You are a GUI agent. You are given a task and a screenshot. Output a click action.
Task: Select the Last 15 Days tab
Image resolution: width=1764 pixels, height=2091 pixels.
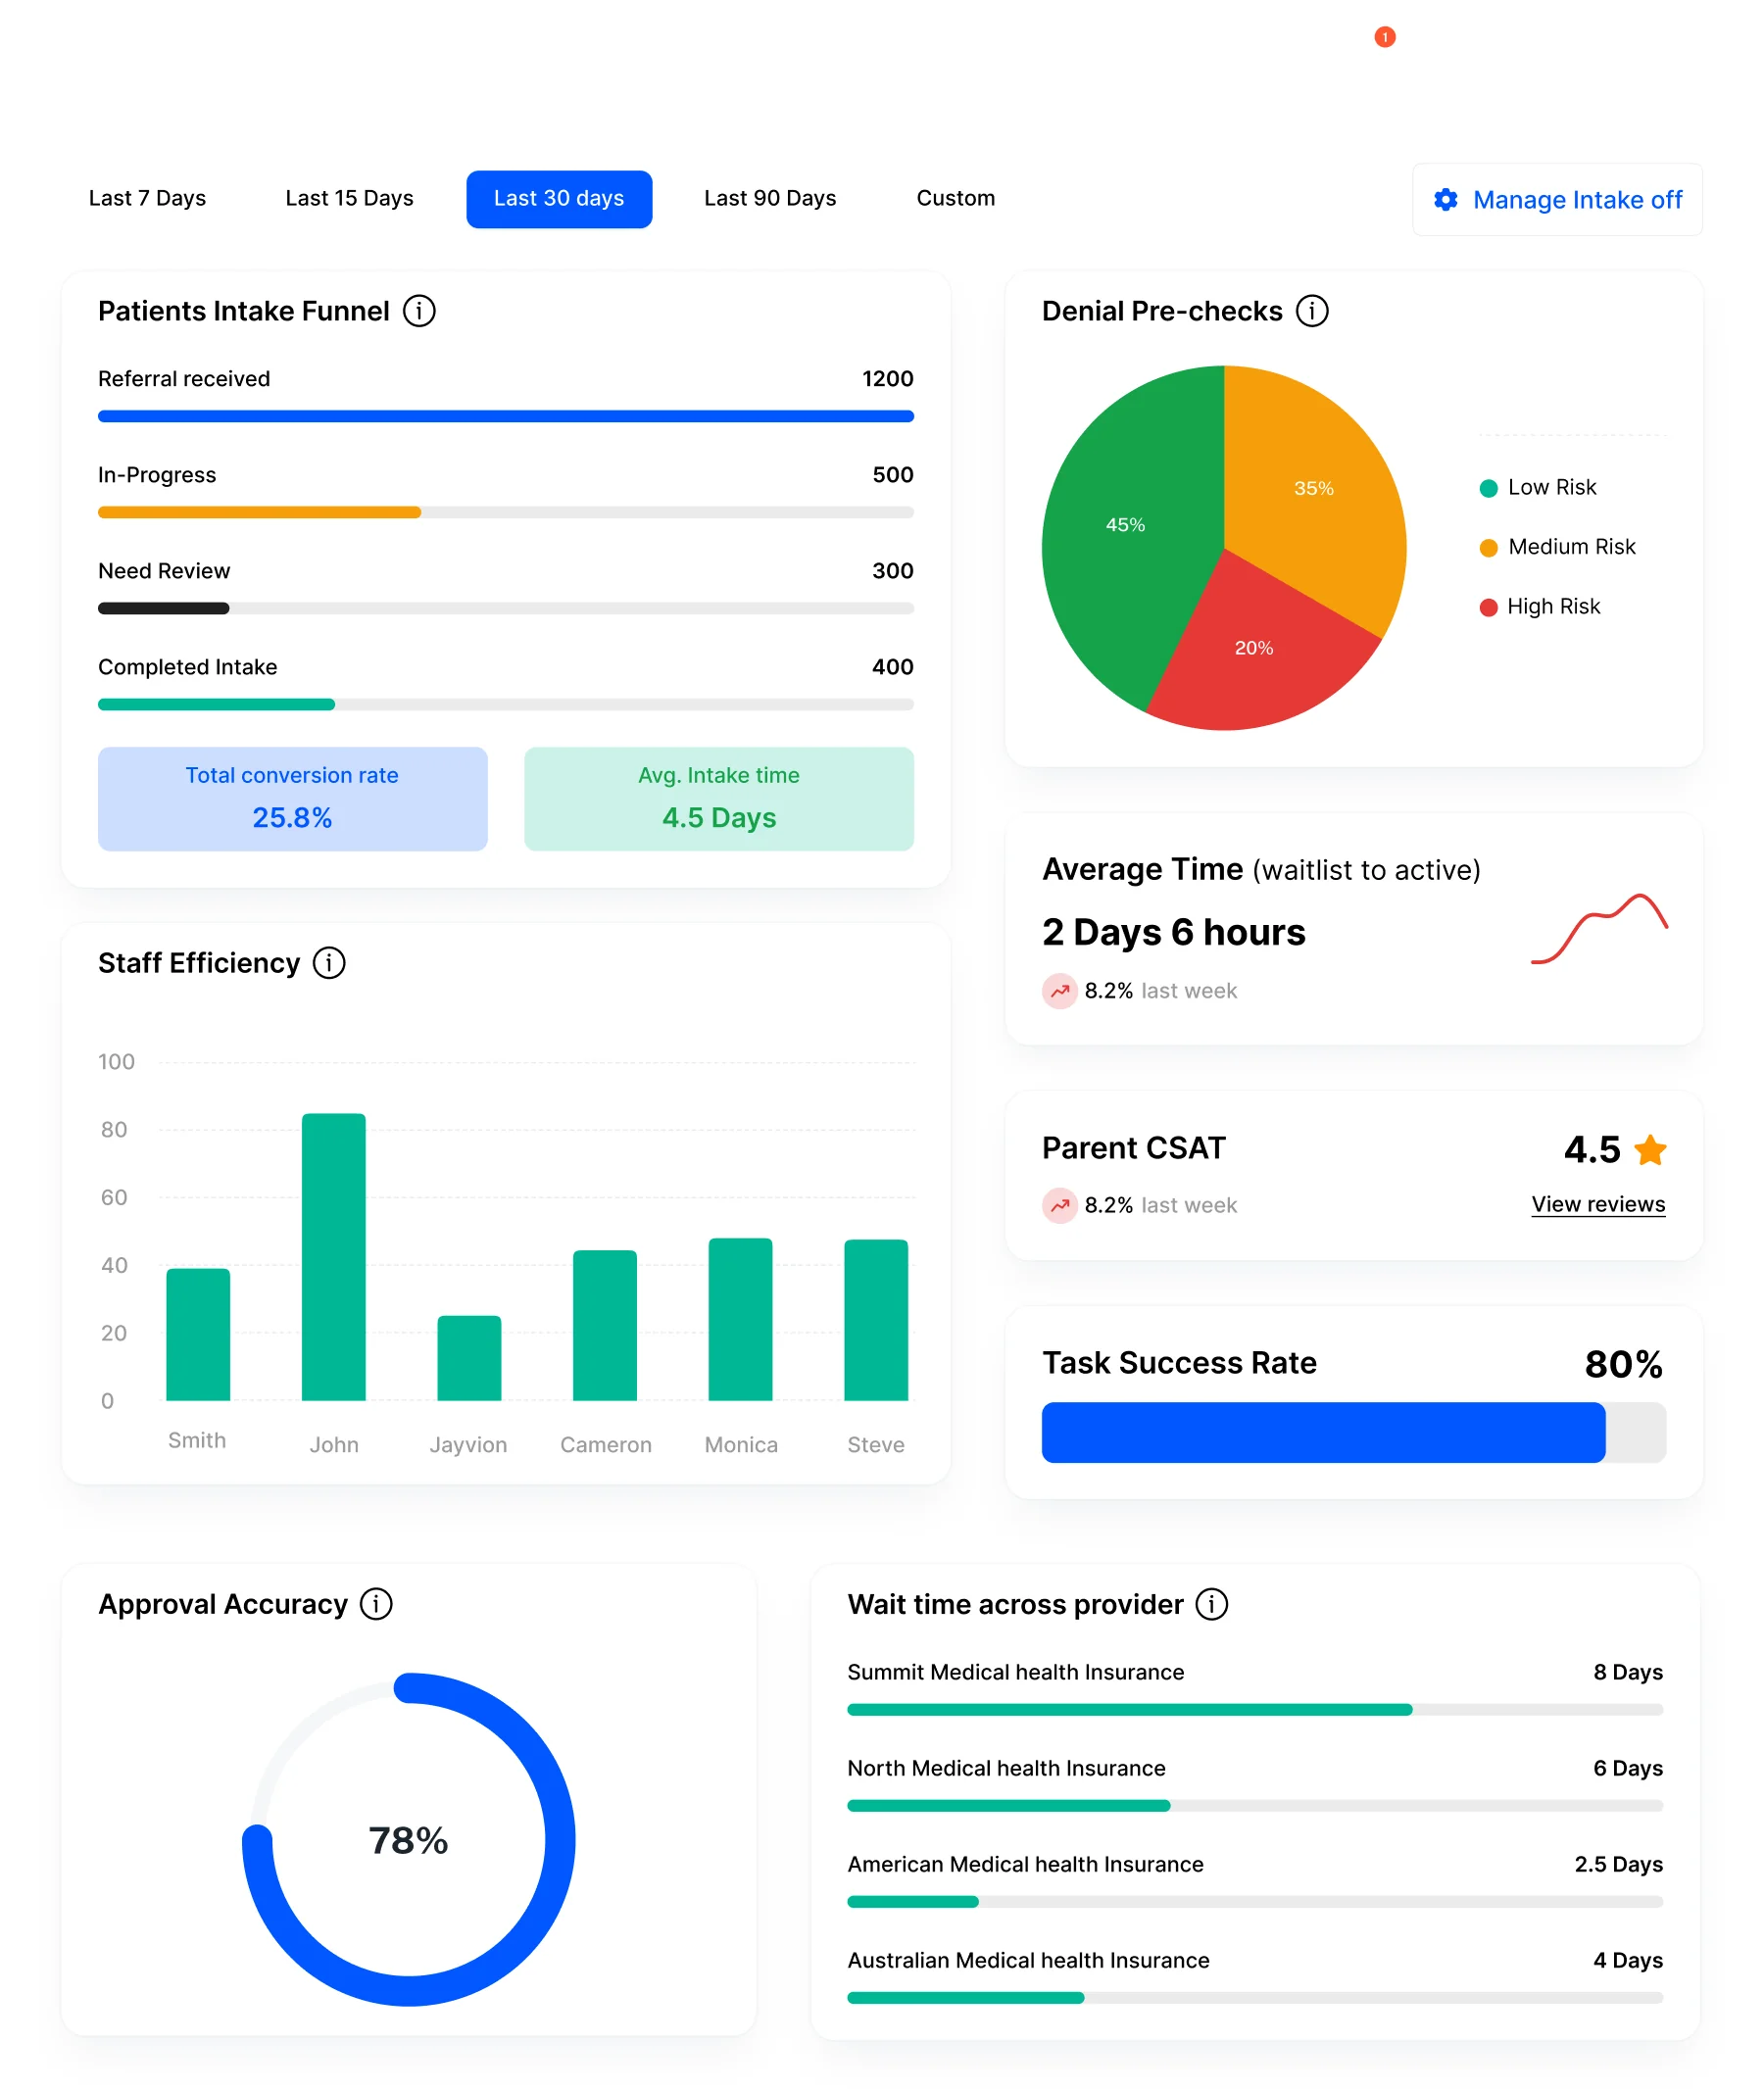click(349, 198)
